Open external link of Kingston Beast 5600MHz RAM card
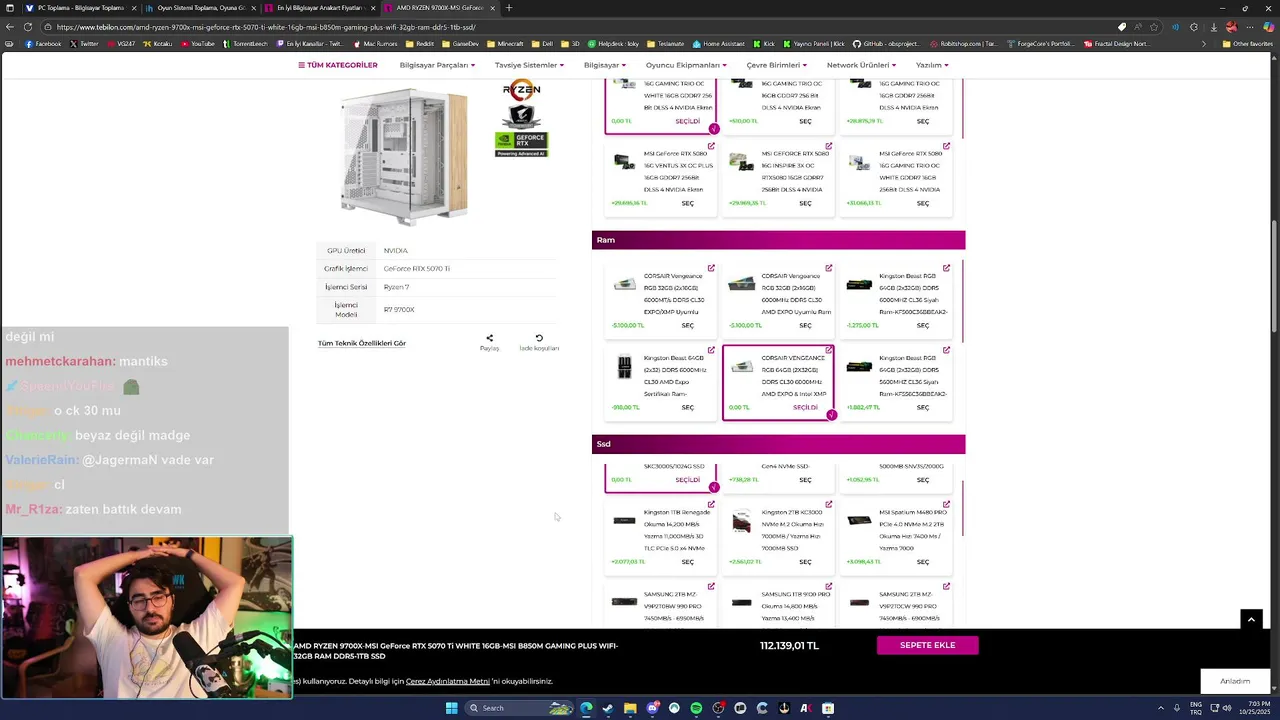Screen dimensions: 1280x720 (x=946, y=350)
